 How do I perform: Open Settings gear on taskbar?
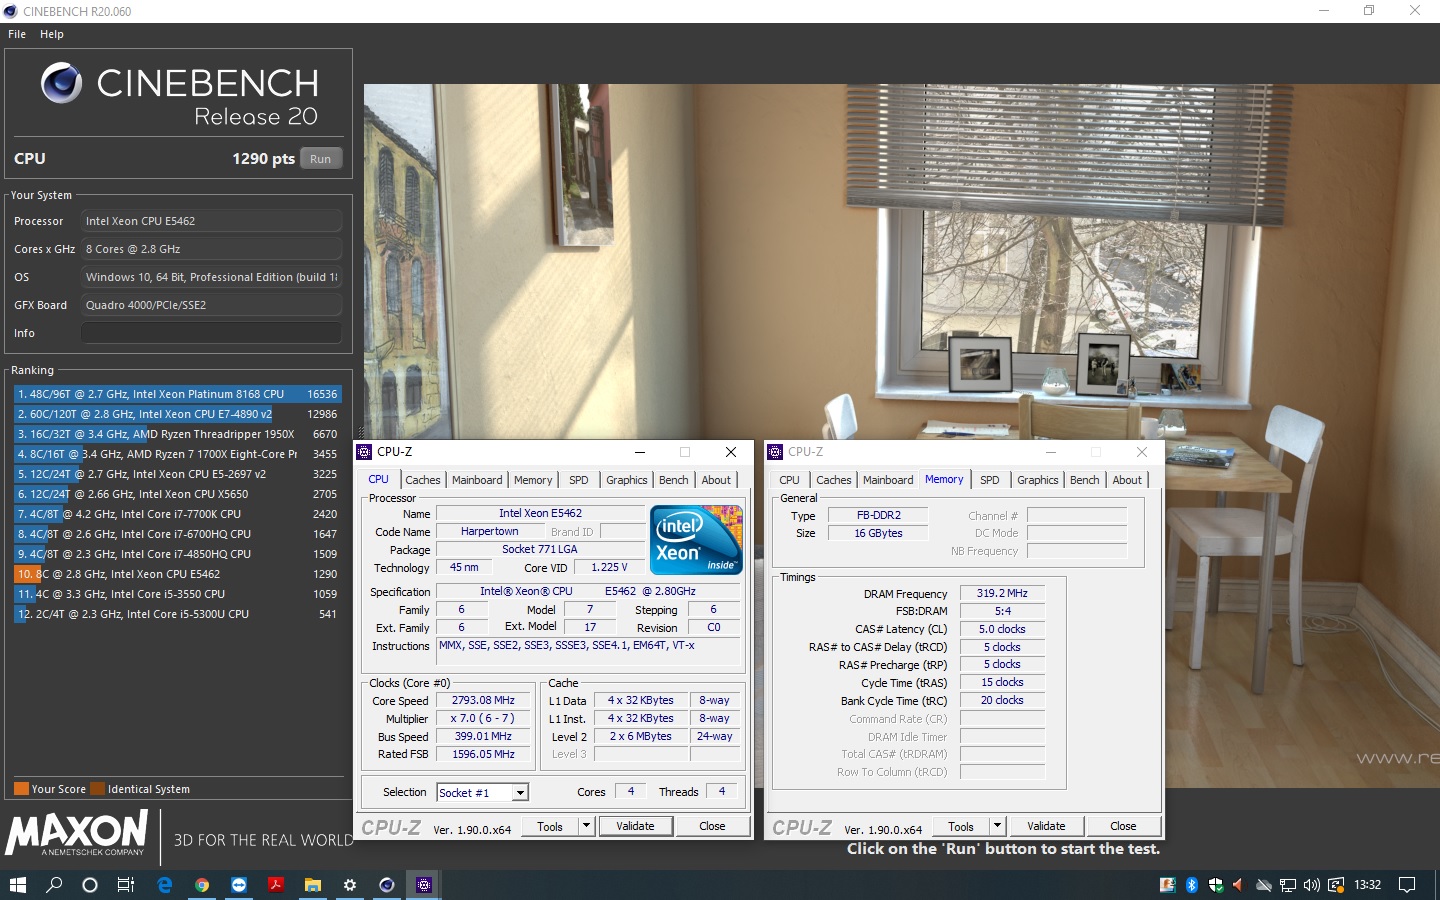350,885
